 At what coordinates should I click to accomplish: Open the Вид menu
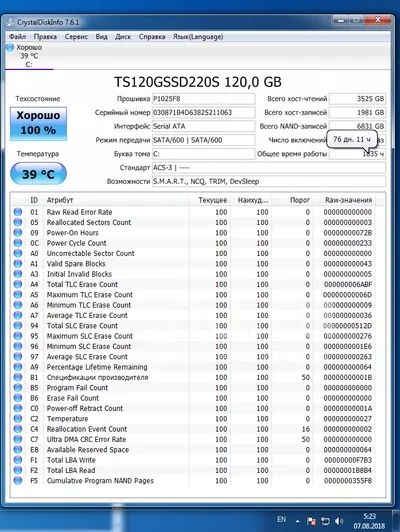pos(101,37)
